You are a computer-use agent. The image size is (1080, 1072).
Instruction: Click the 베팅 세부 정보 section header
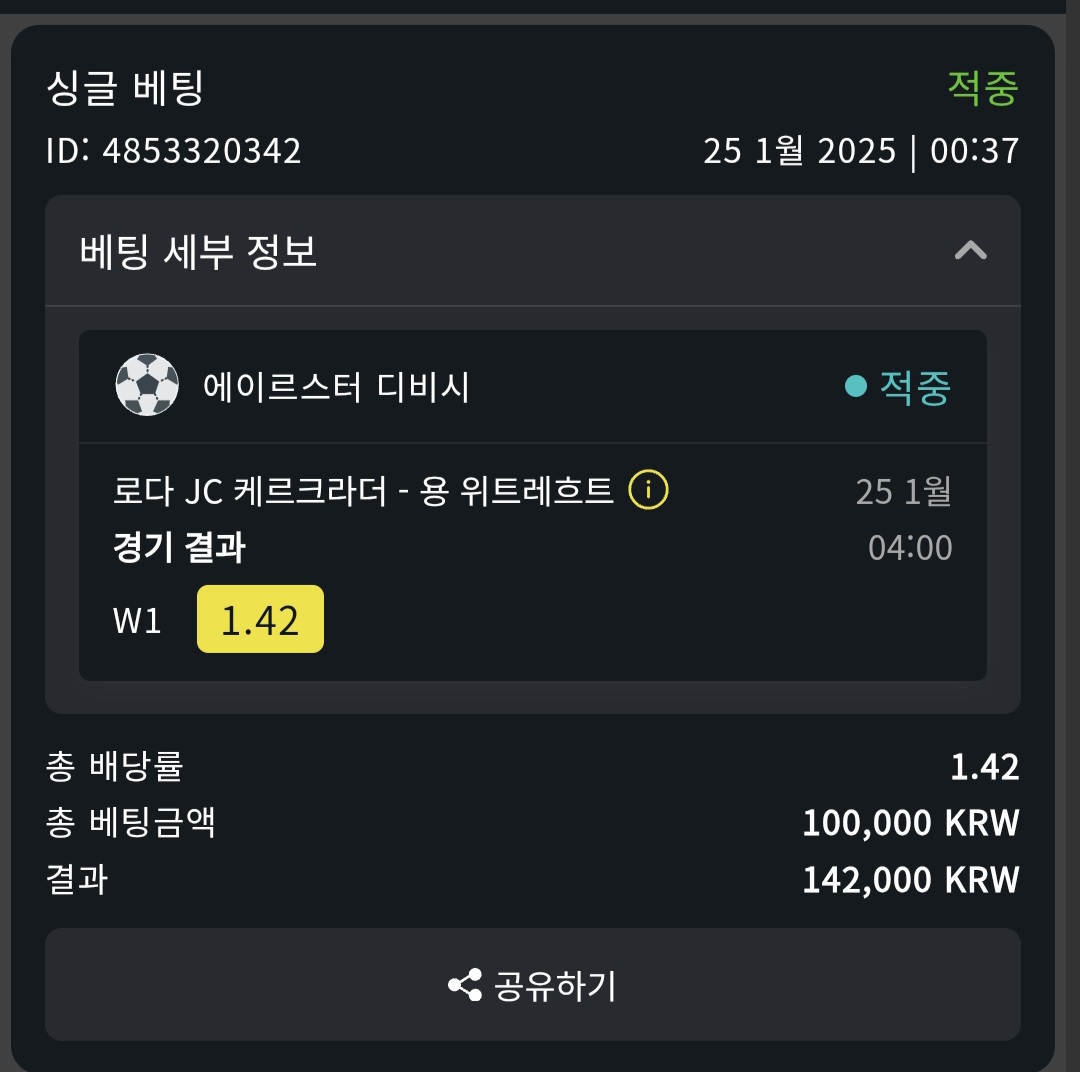tap(532, 251)
